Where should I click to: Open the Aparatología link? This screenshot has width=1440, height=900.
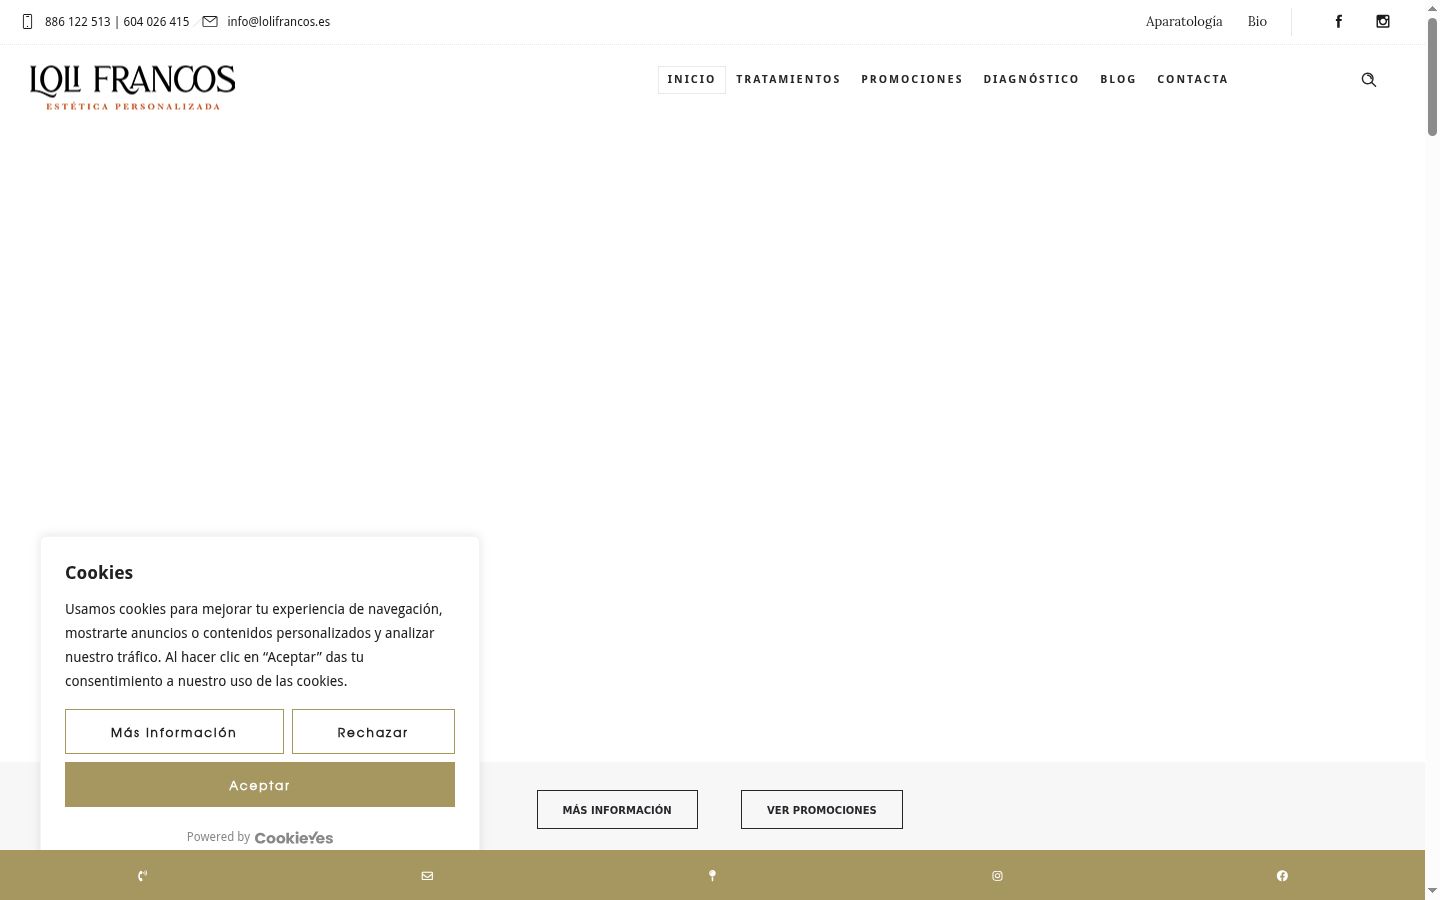[x=1184, y=22]
